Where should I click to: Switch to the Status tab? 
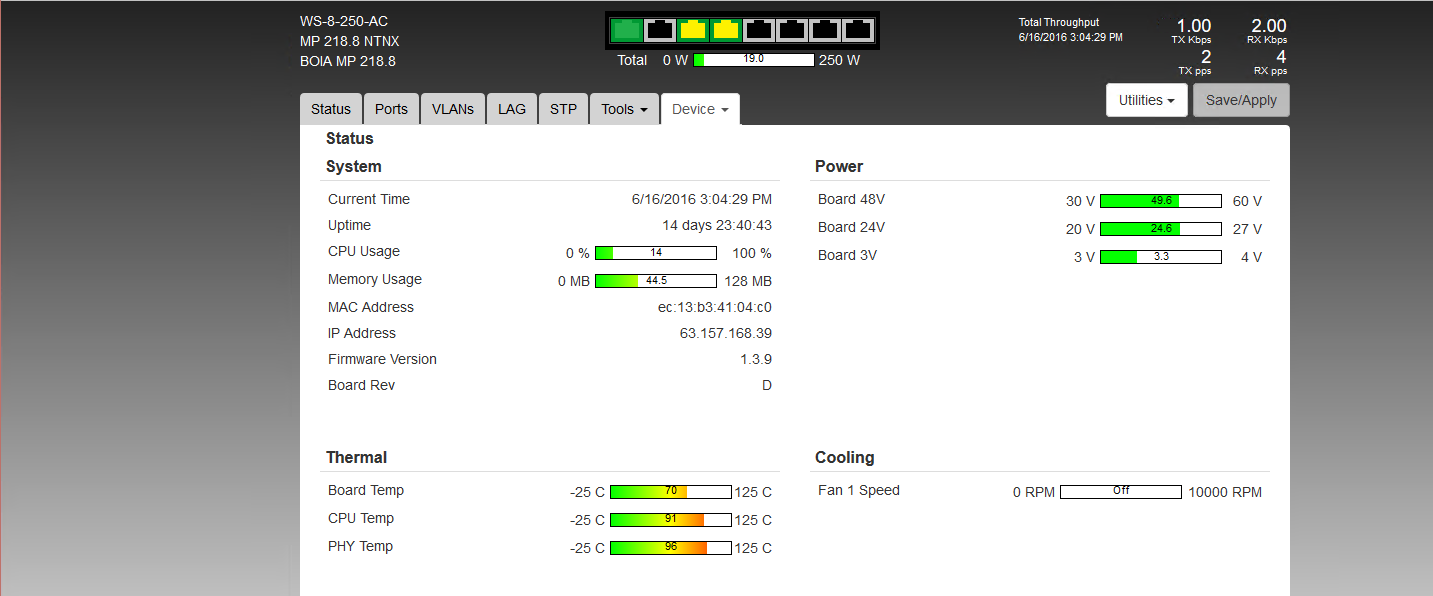331,109
